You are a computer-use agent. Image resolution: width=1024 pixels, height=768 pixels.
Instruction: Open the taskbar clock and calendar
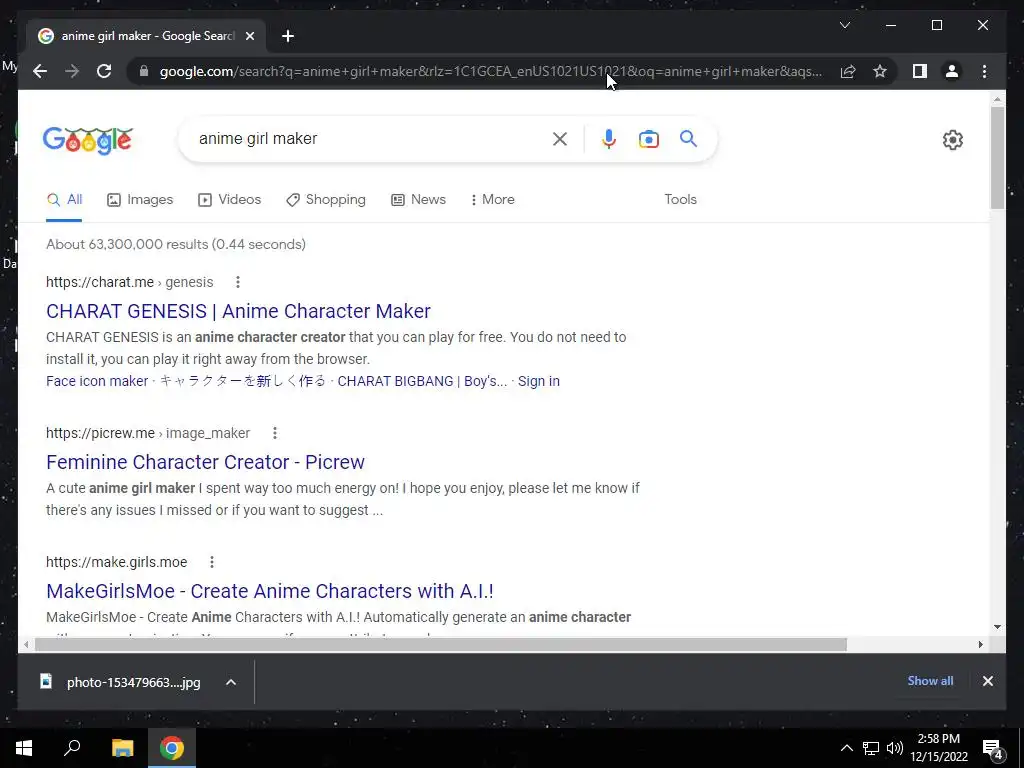tap(939, 748)
